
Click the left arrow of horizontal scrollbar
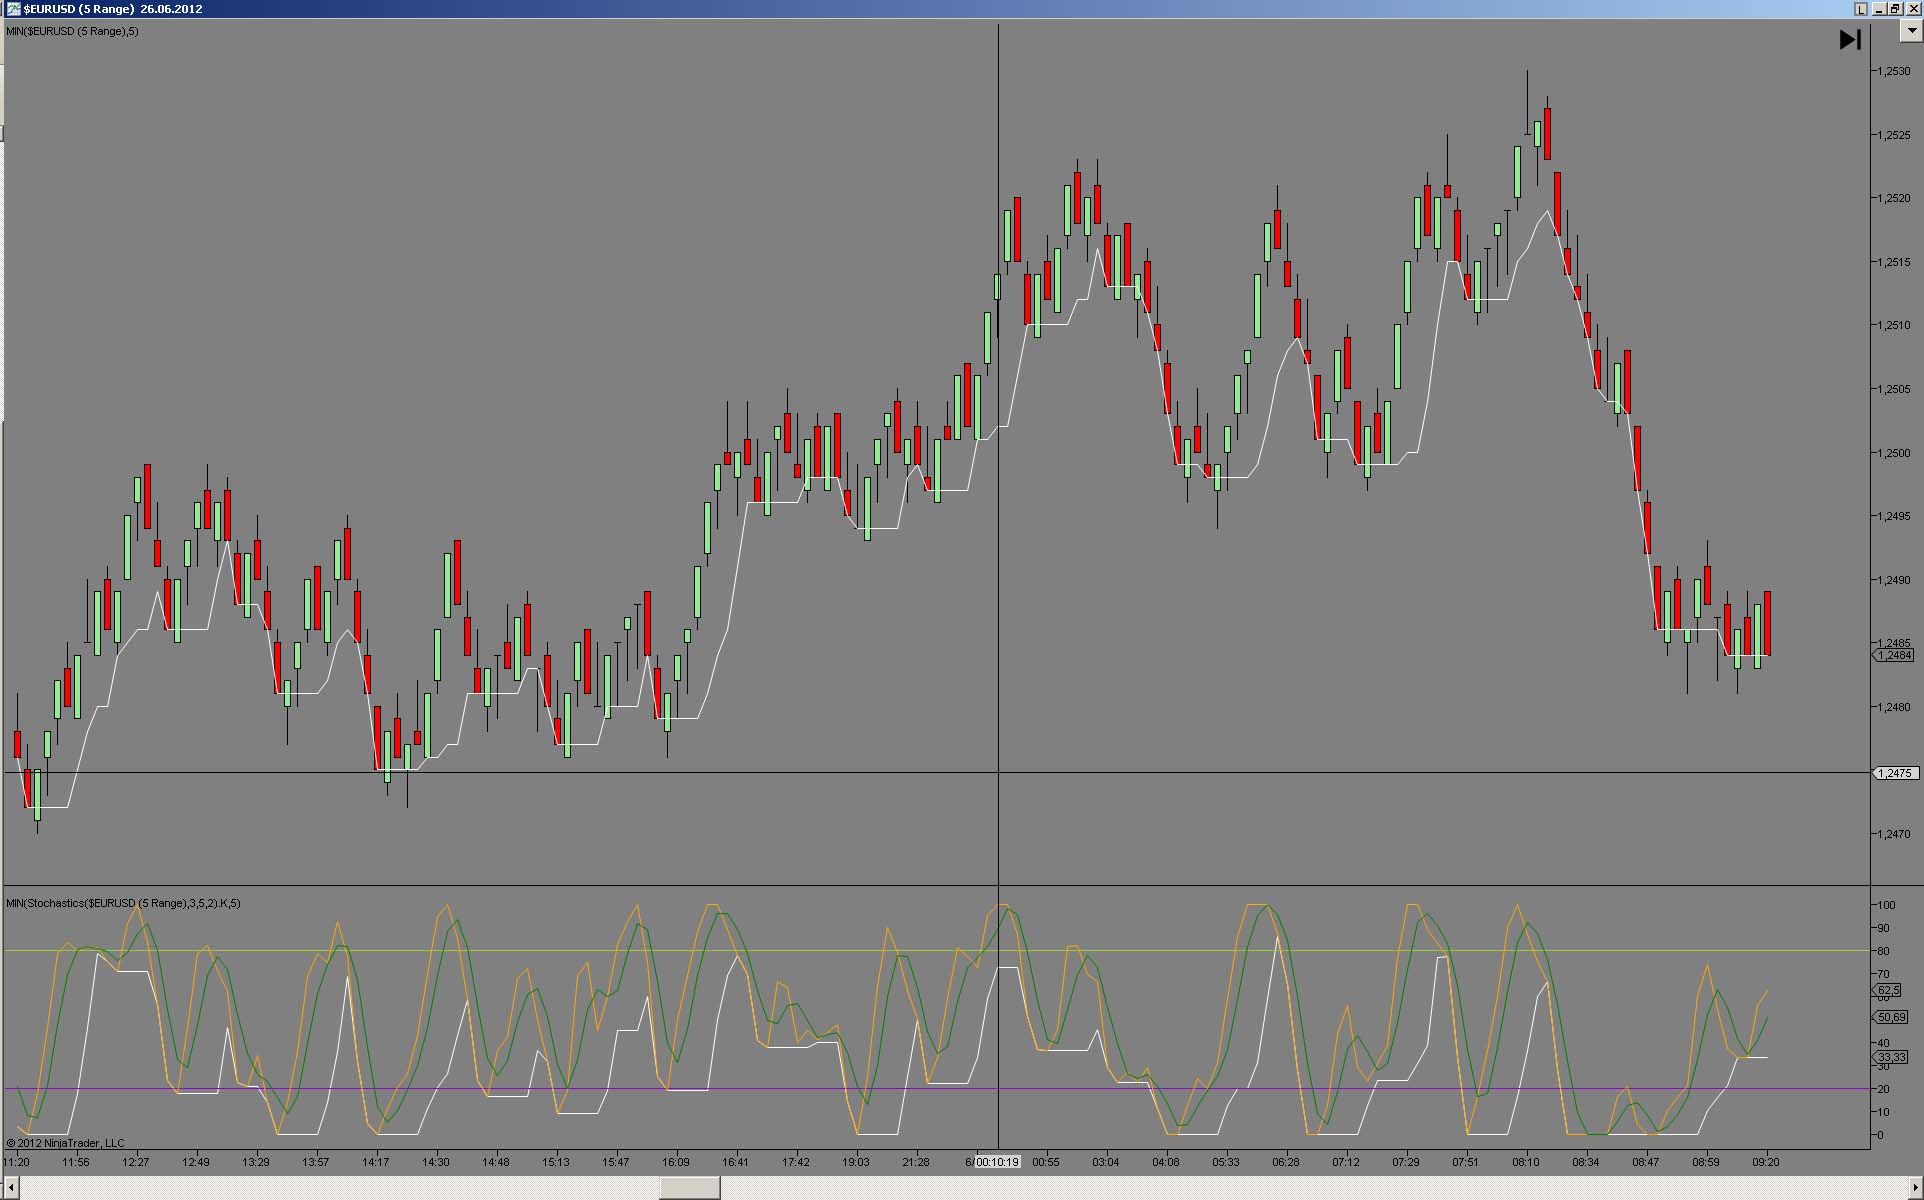pyautogui.click(x=10, y=1188)
